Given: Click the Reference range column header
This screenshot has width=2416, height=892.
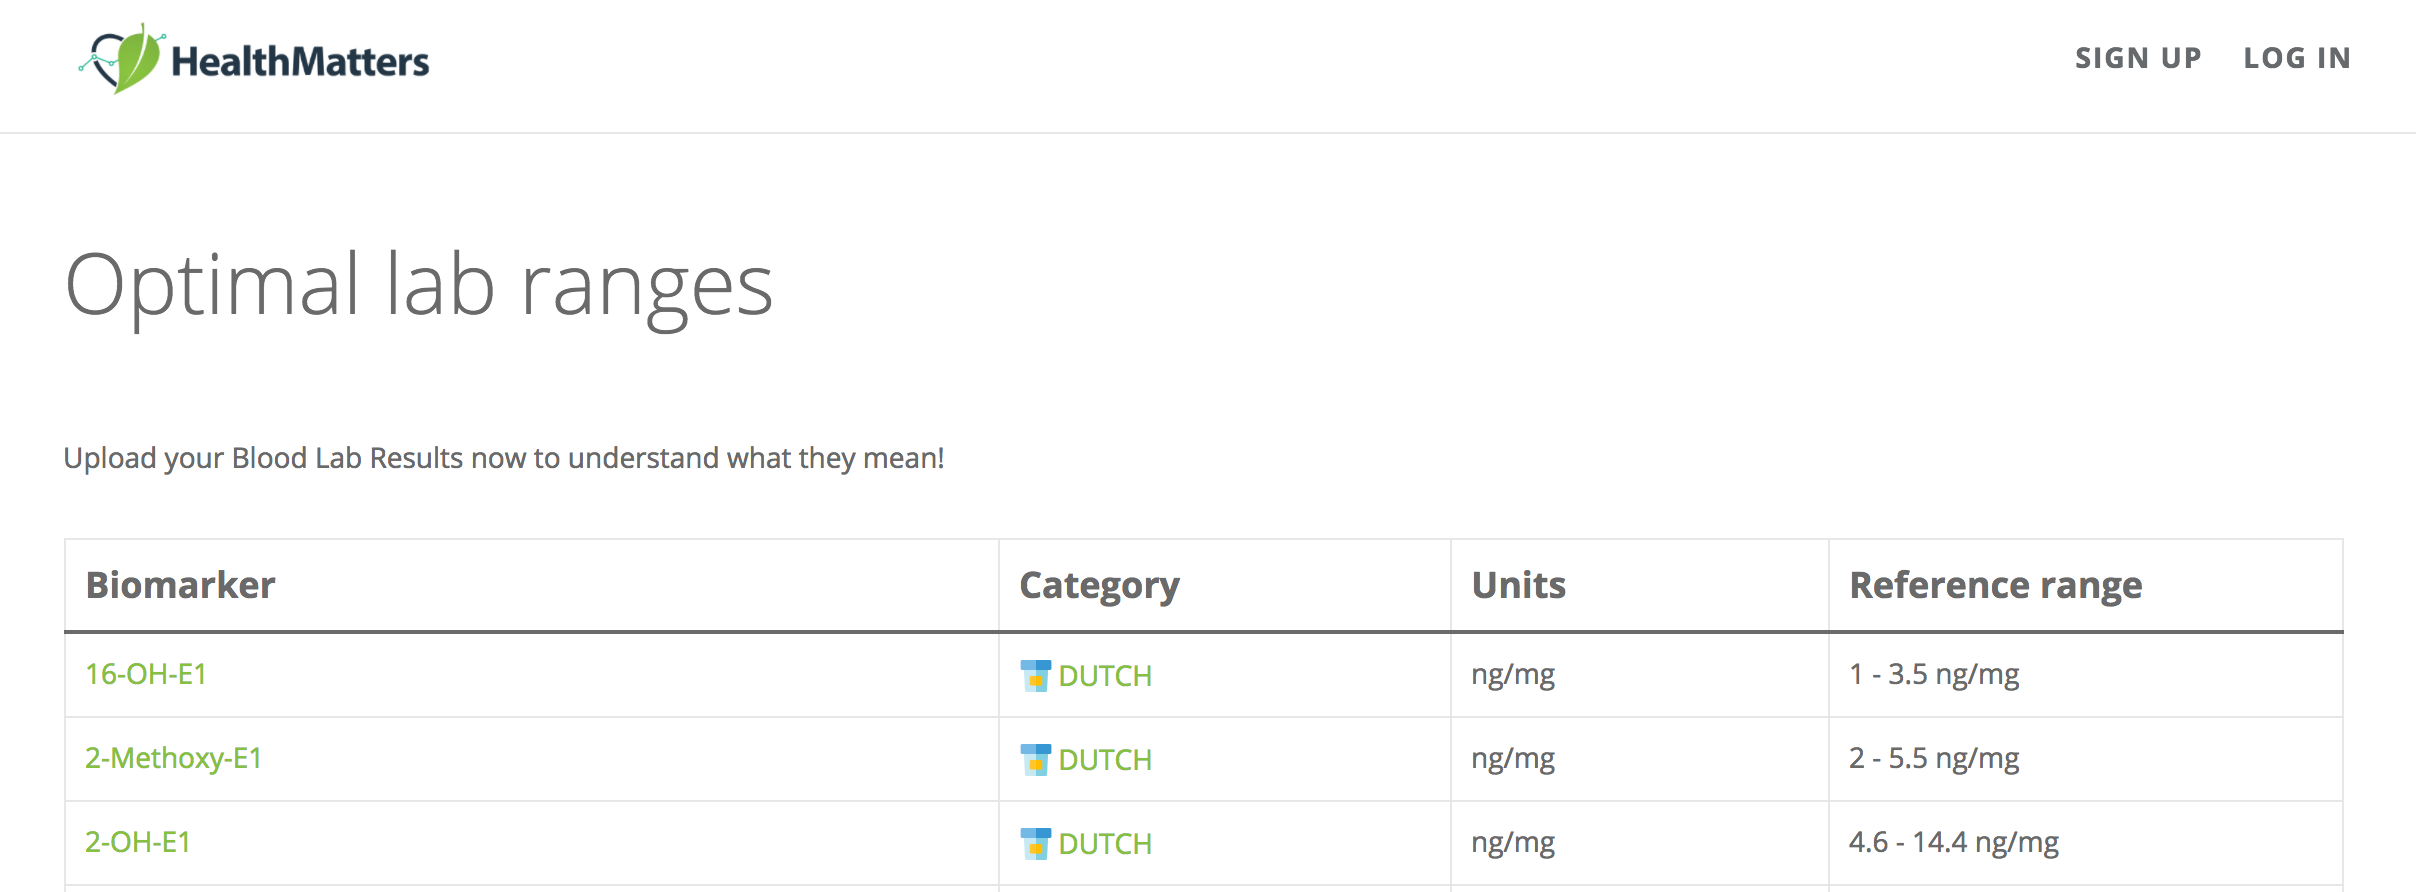Looking at the screenshot, I should [1995, 585].
